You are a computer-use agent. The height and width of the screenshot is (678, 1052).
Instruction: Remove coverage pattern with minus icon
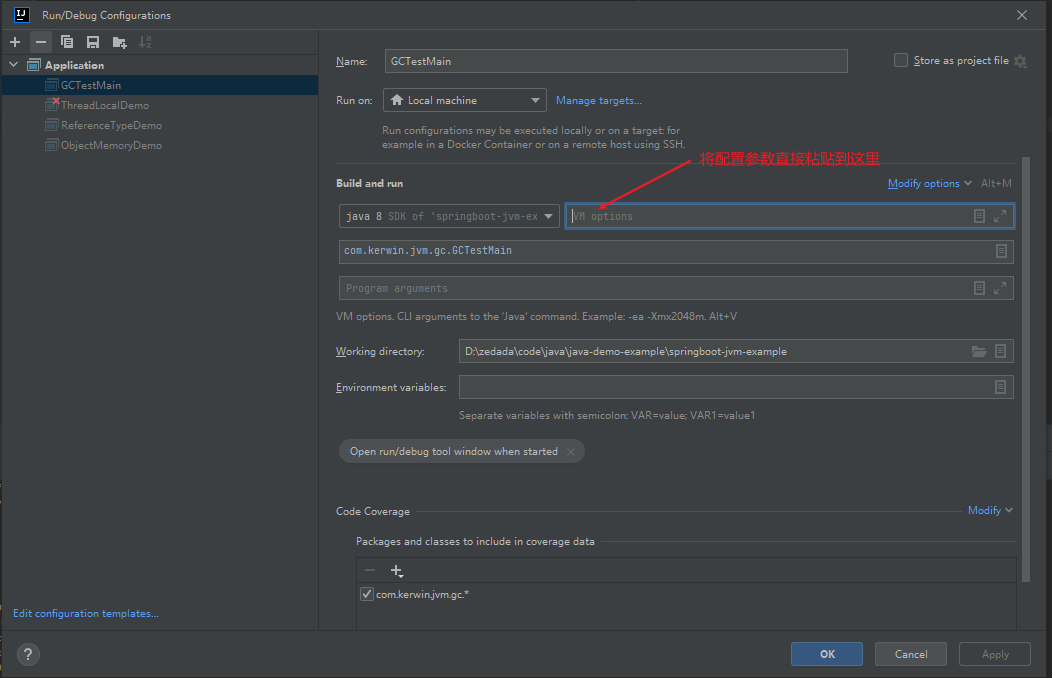(370, 571)
